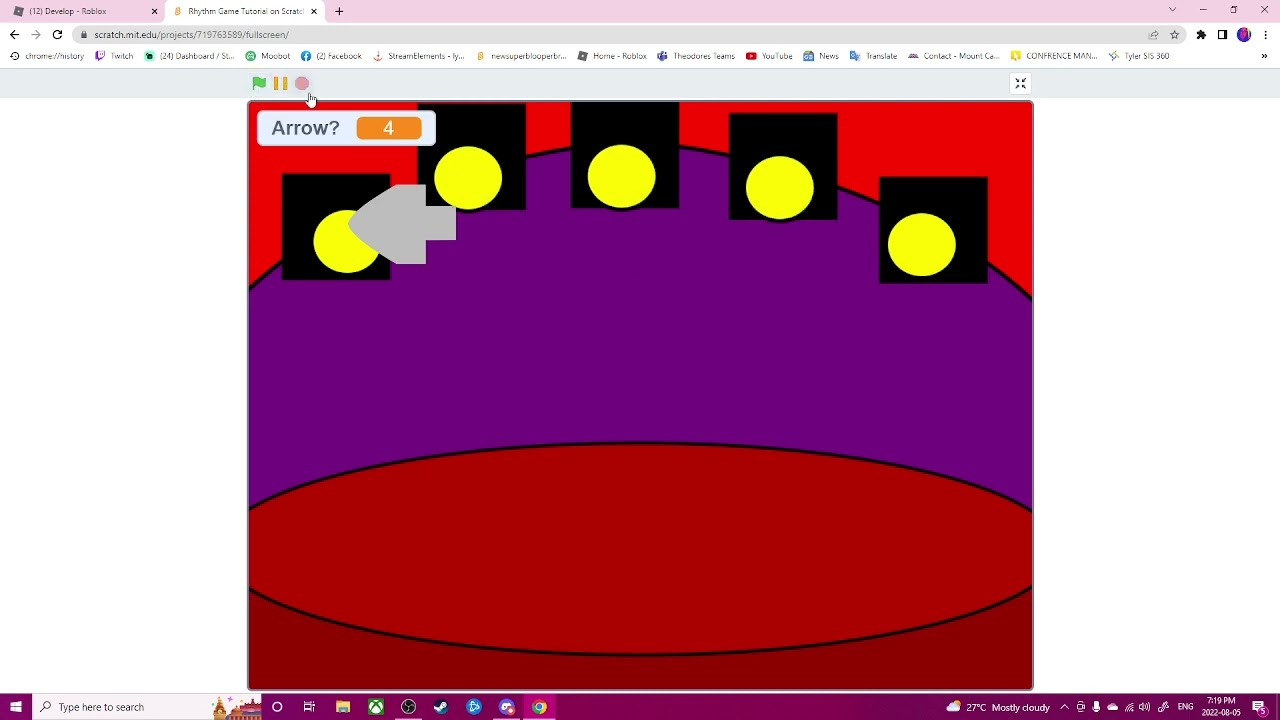Exit fullscreen stage mode

click(1021, 84)
